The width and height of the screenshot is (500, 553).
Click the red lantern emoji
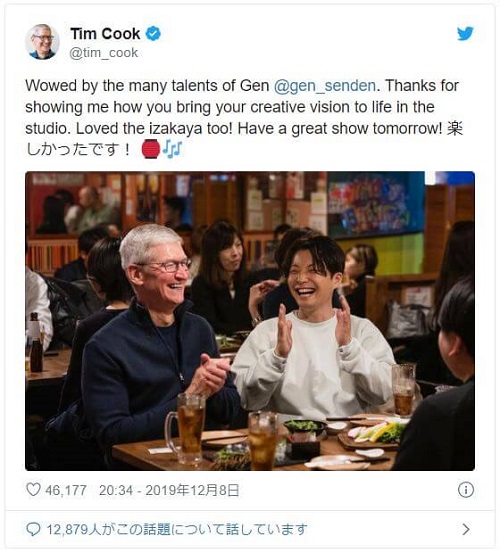tap(151, 149)
